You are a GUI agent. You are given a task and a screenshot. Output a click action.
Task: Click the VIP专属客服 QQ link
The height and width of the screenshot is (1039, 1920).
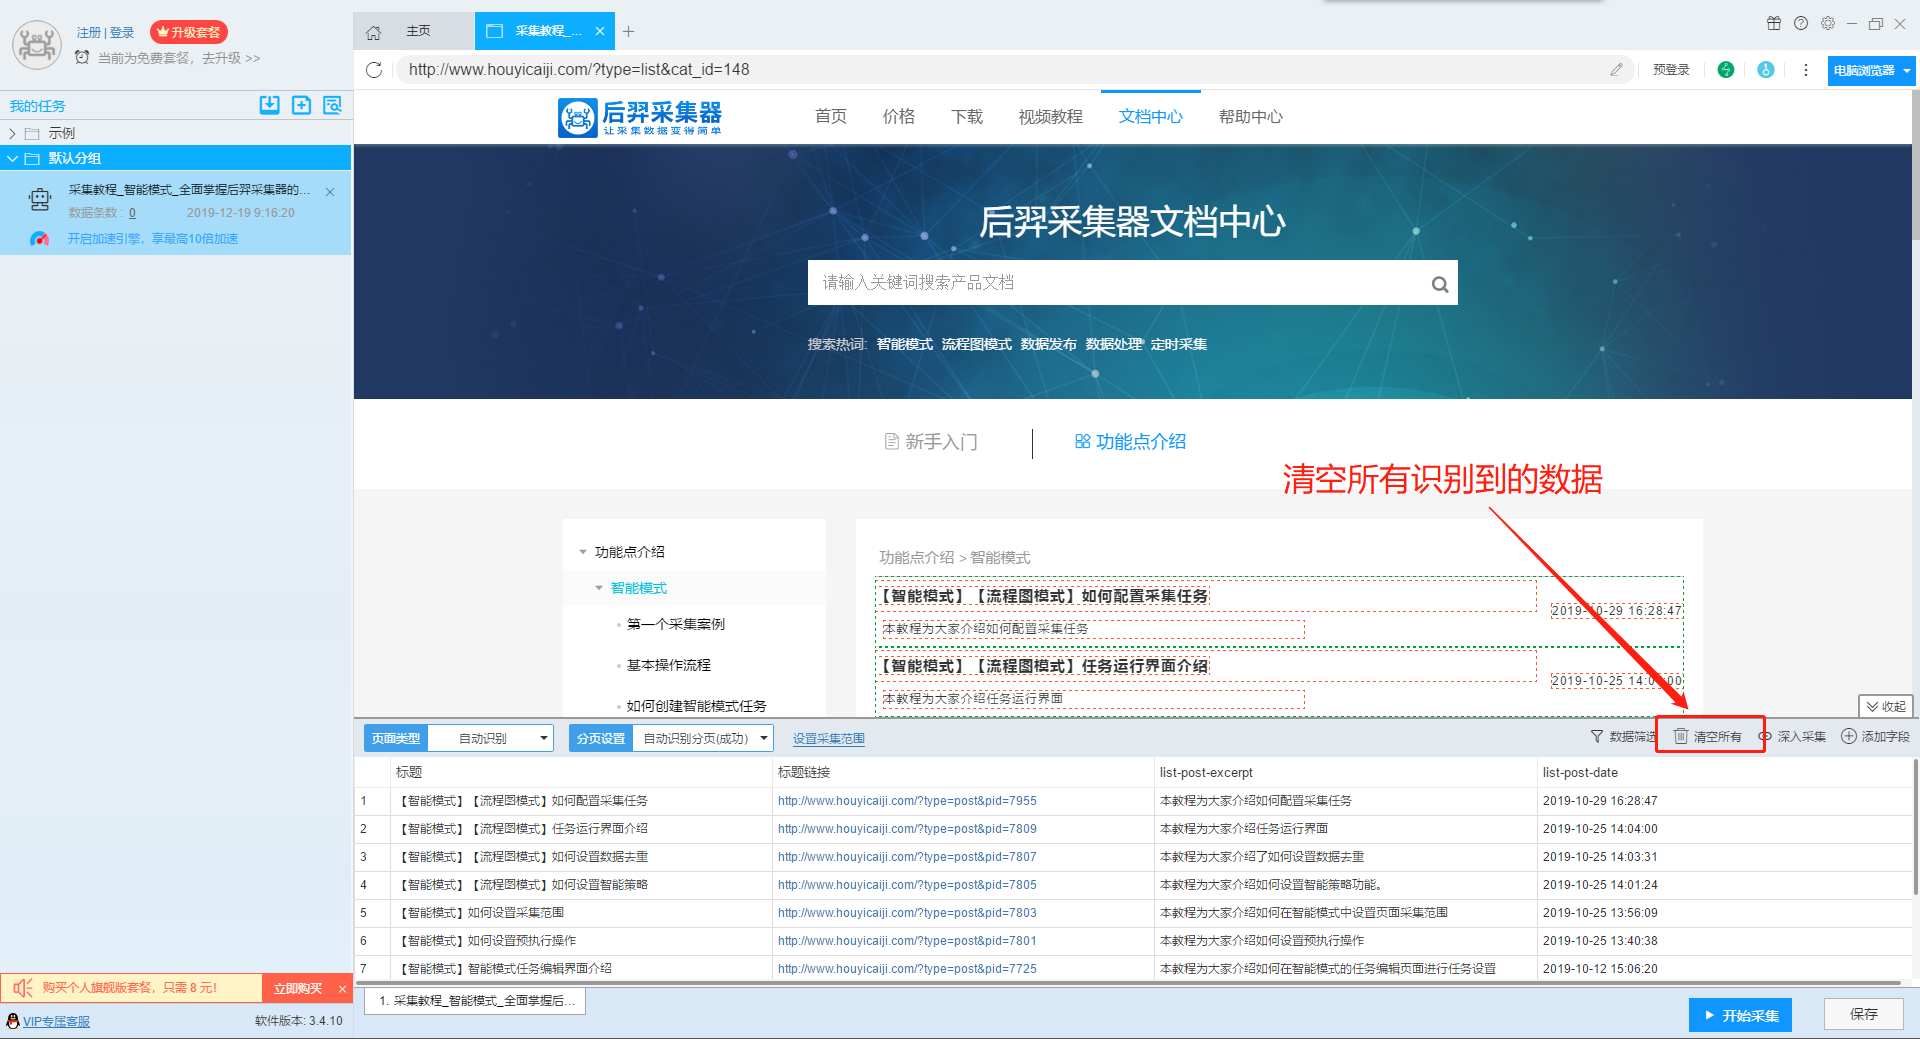48,1021
